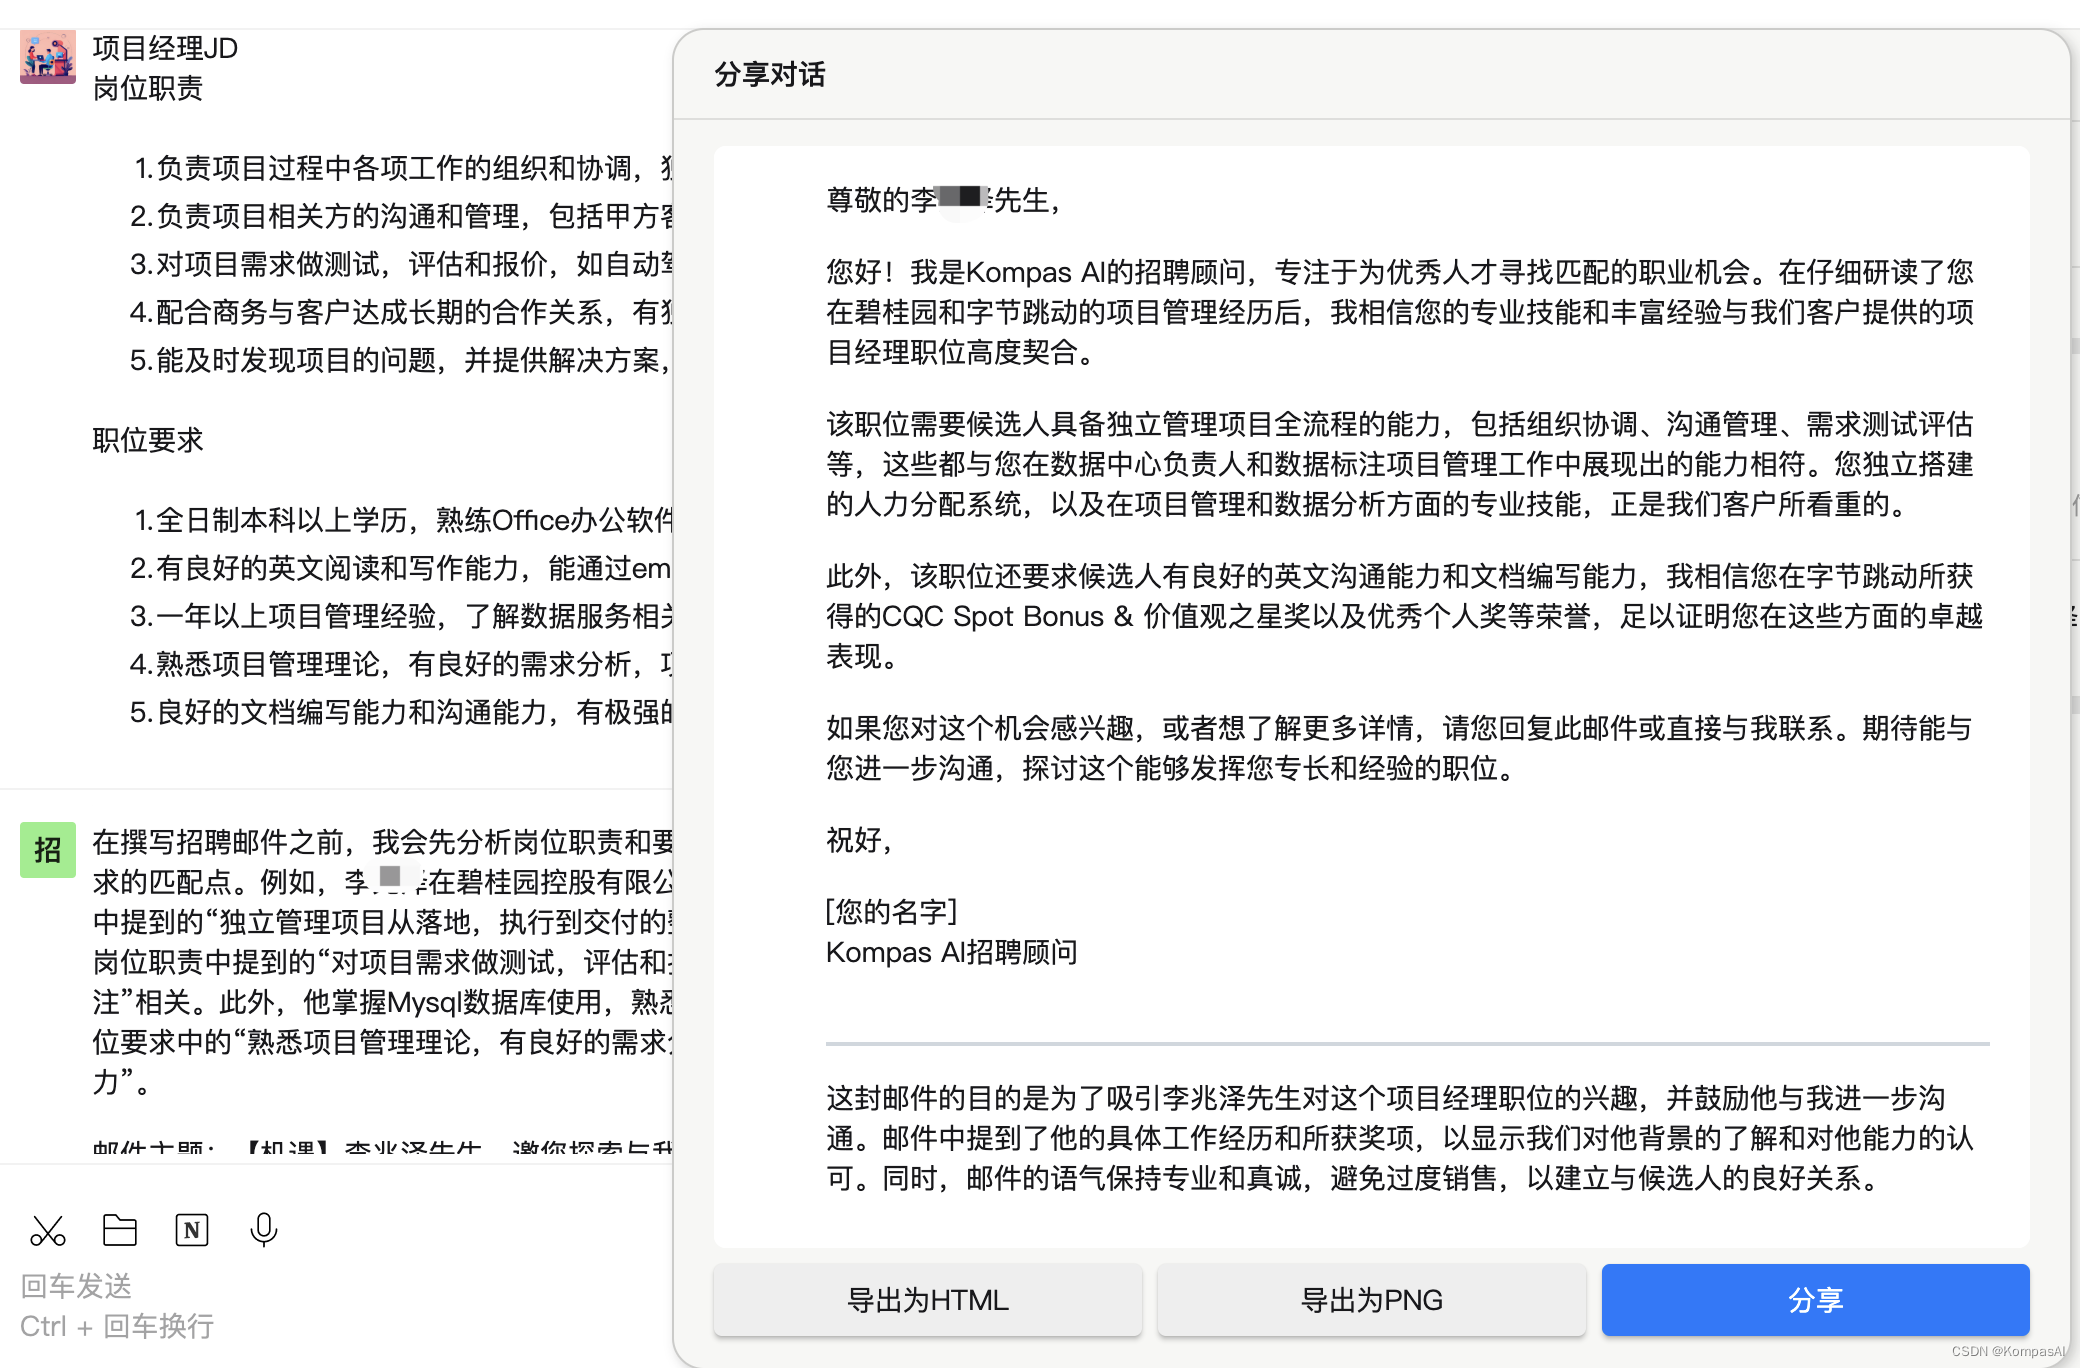The width and height of the screenshot is (2080, 1368).
Task: Click the 祝好 closing line
Action: click(858, 840)
